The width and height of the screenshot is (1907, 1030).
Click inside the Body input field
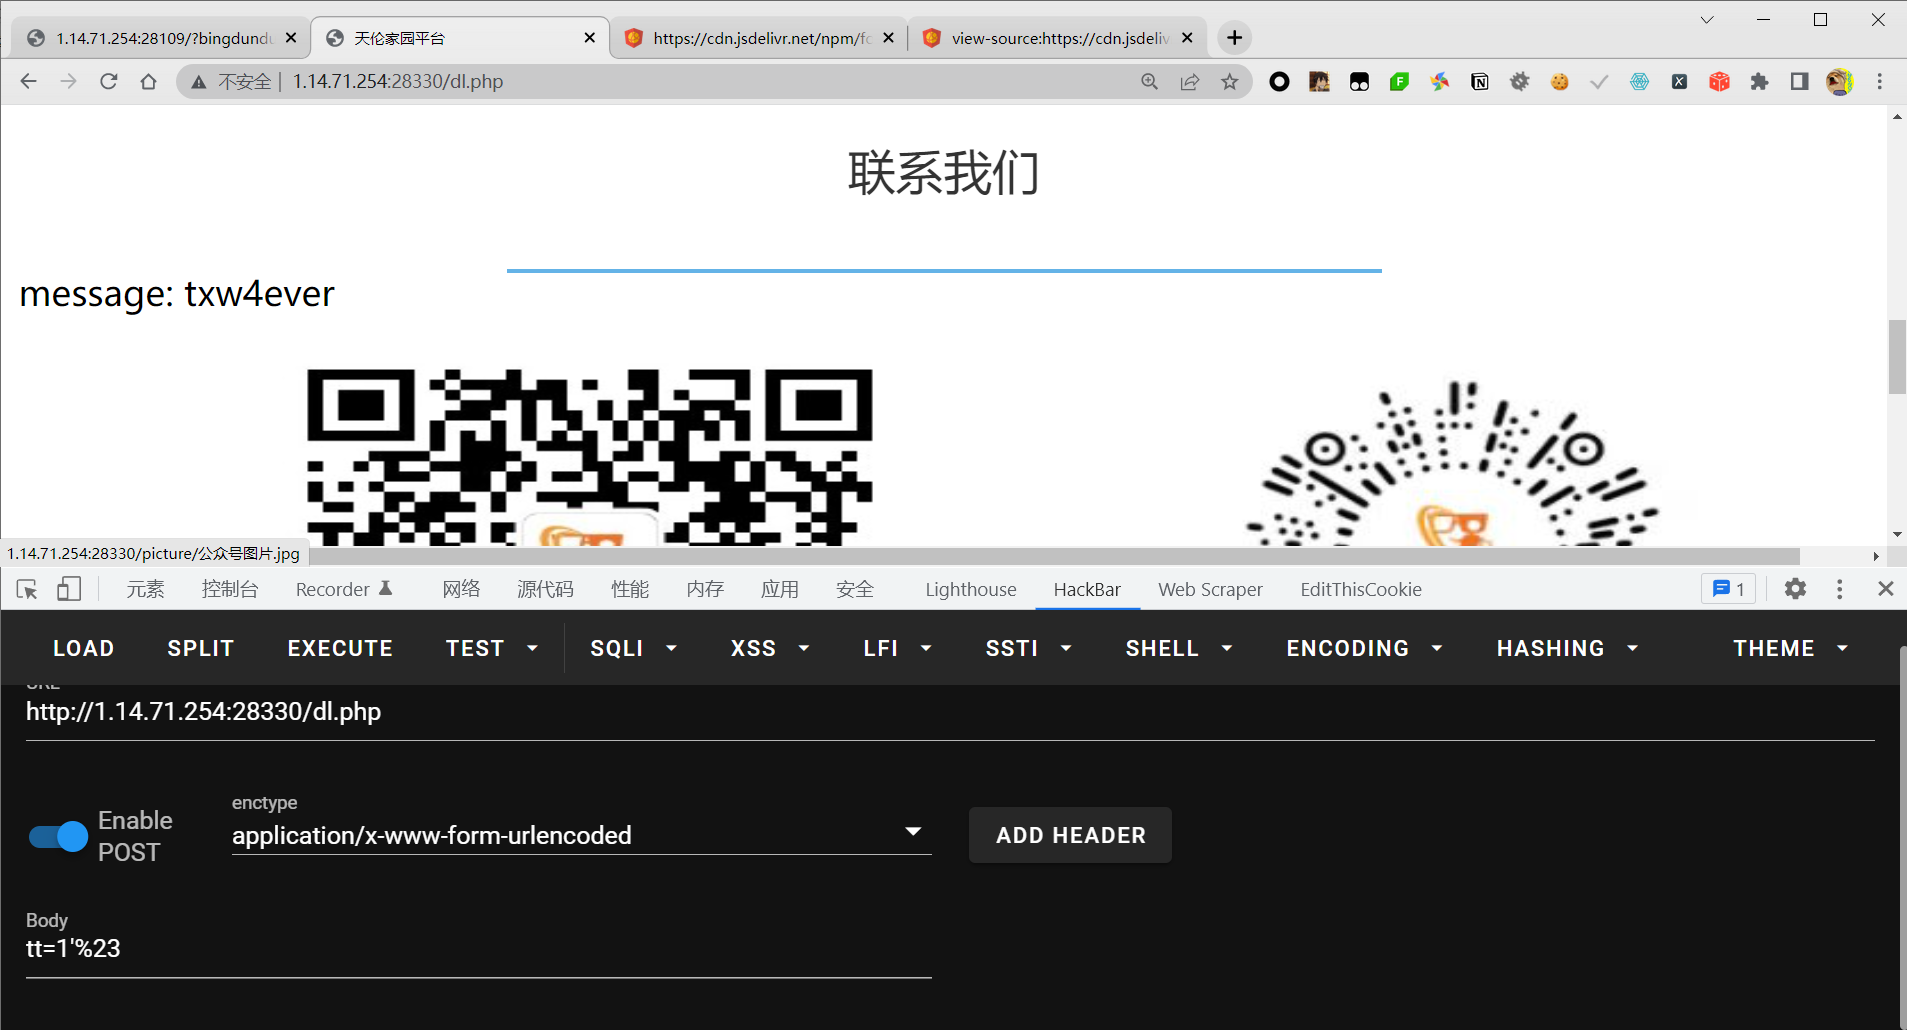(400, 948)
